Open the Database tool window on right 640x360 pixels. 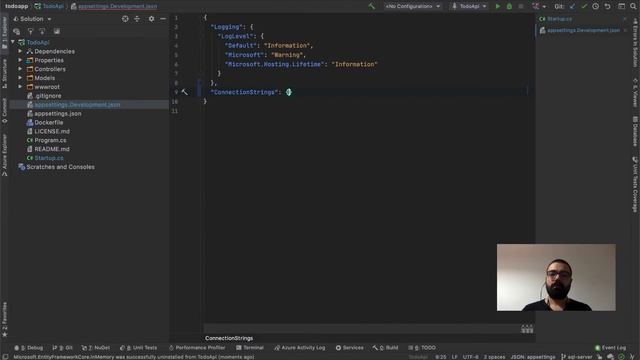(635, 131)
